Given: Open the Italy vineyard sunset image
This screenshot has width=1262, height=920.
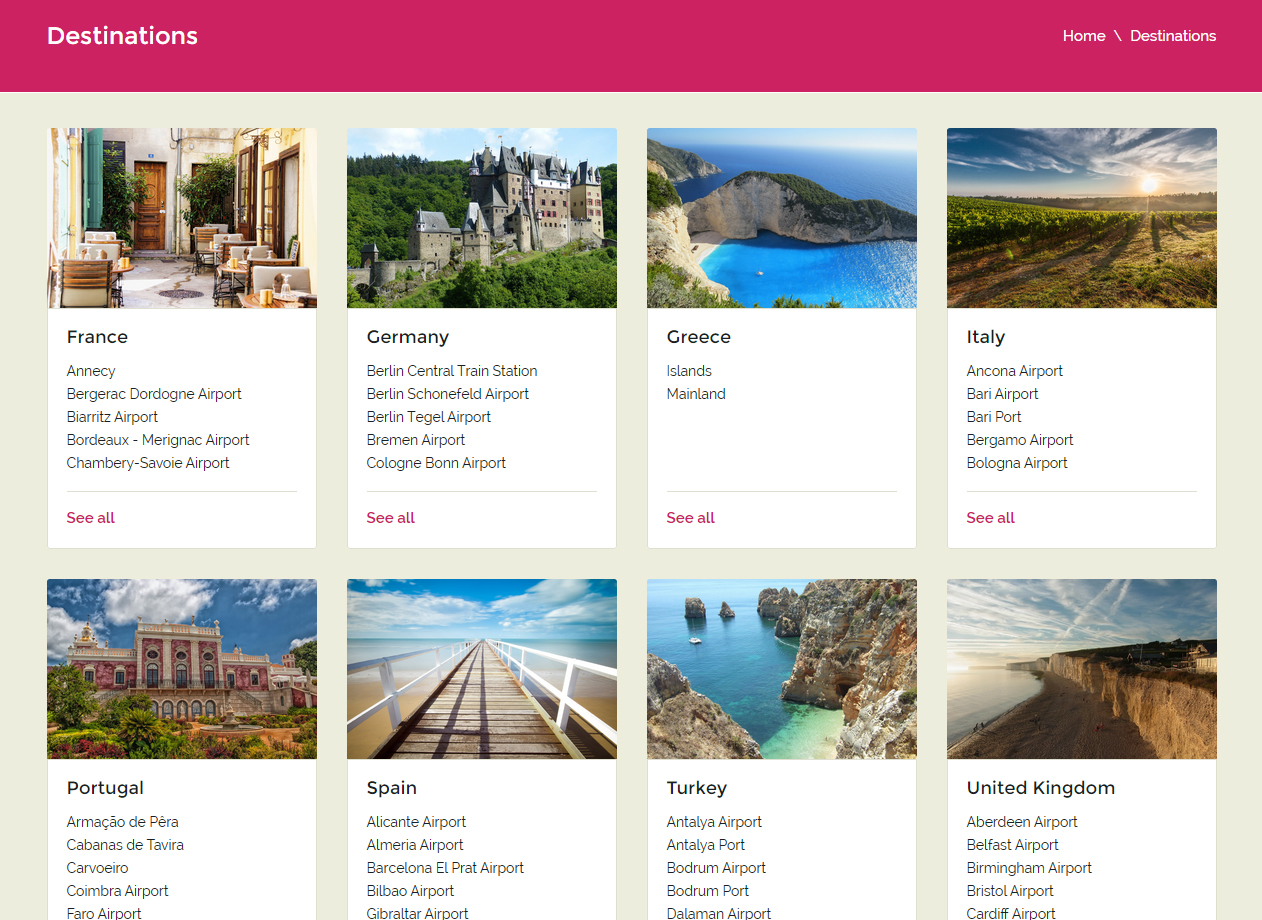Looking at the screenshot, I should (1082, 218).
